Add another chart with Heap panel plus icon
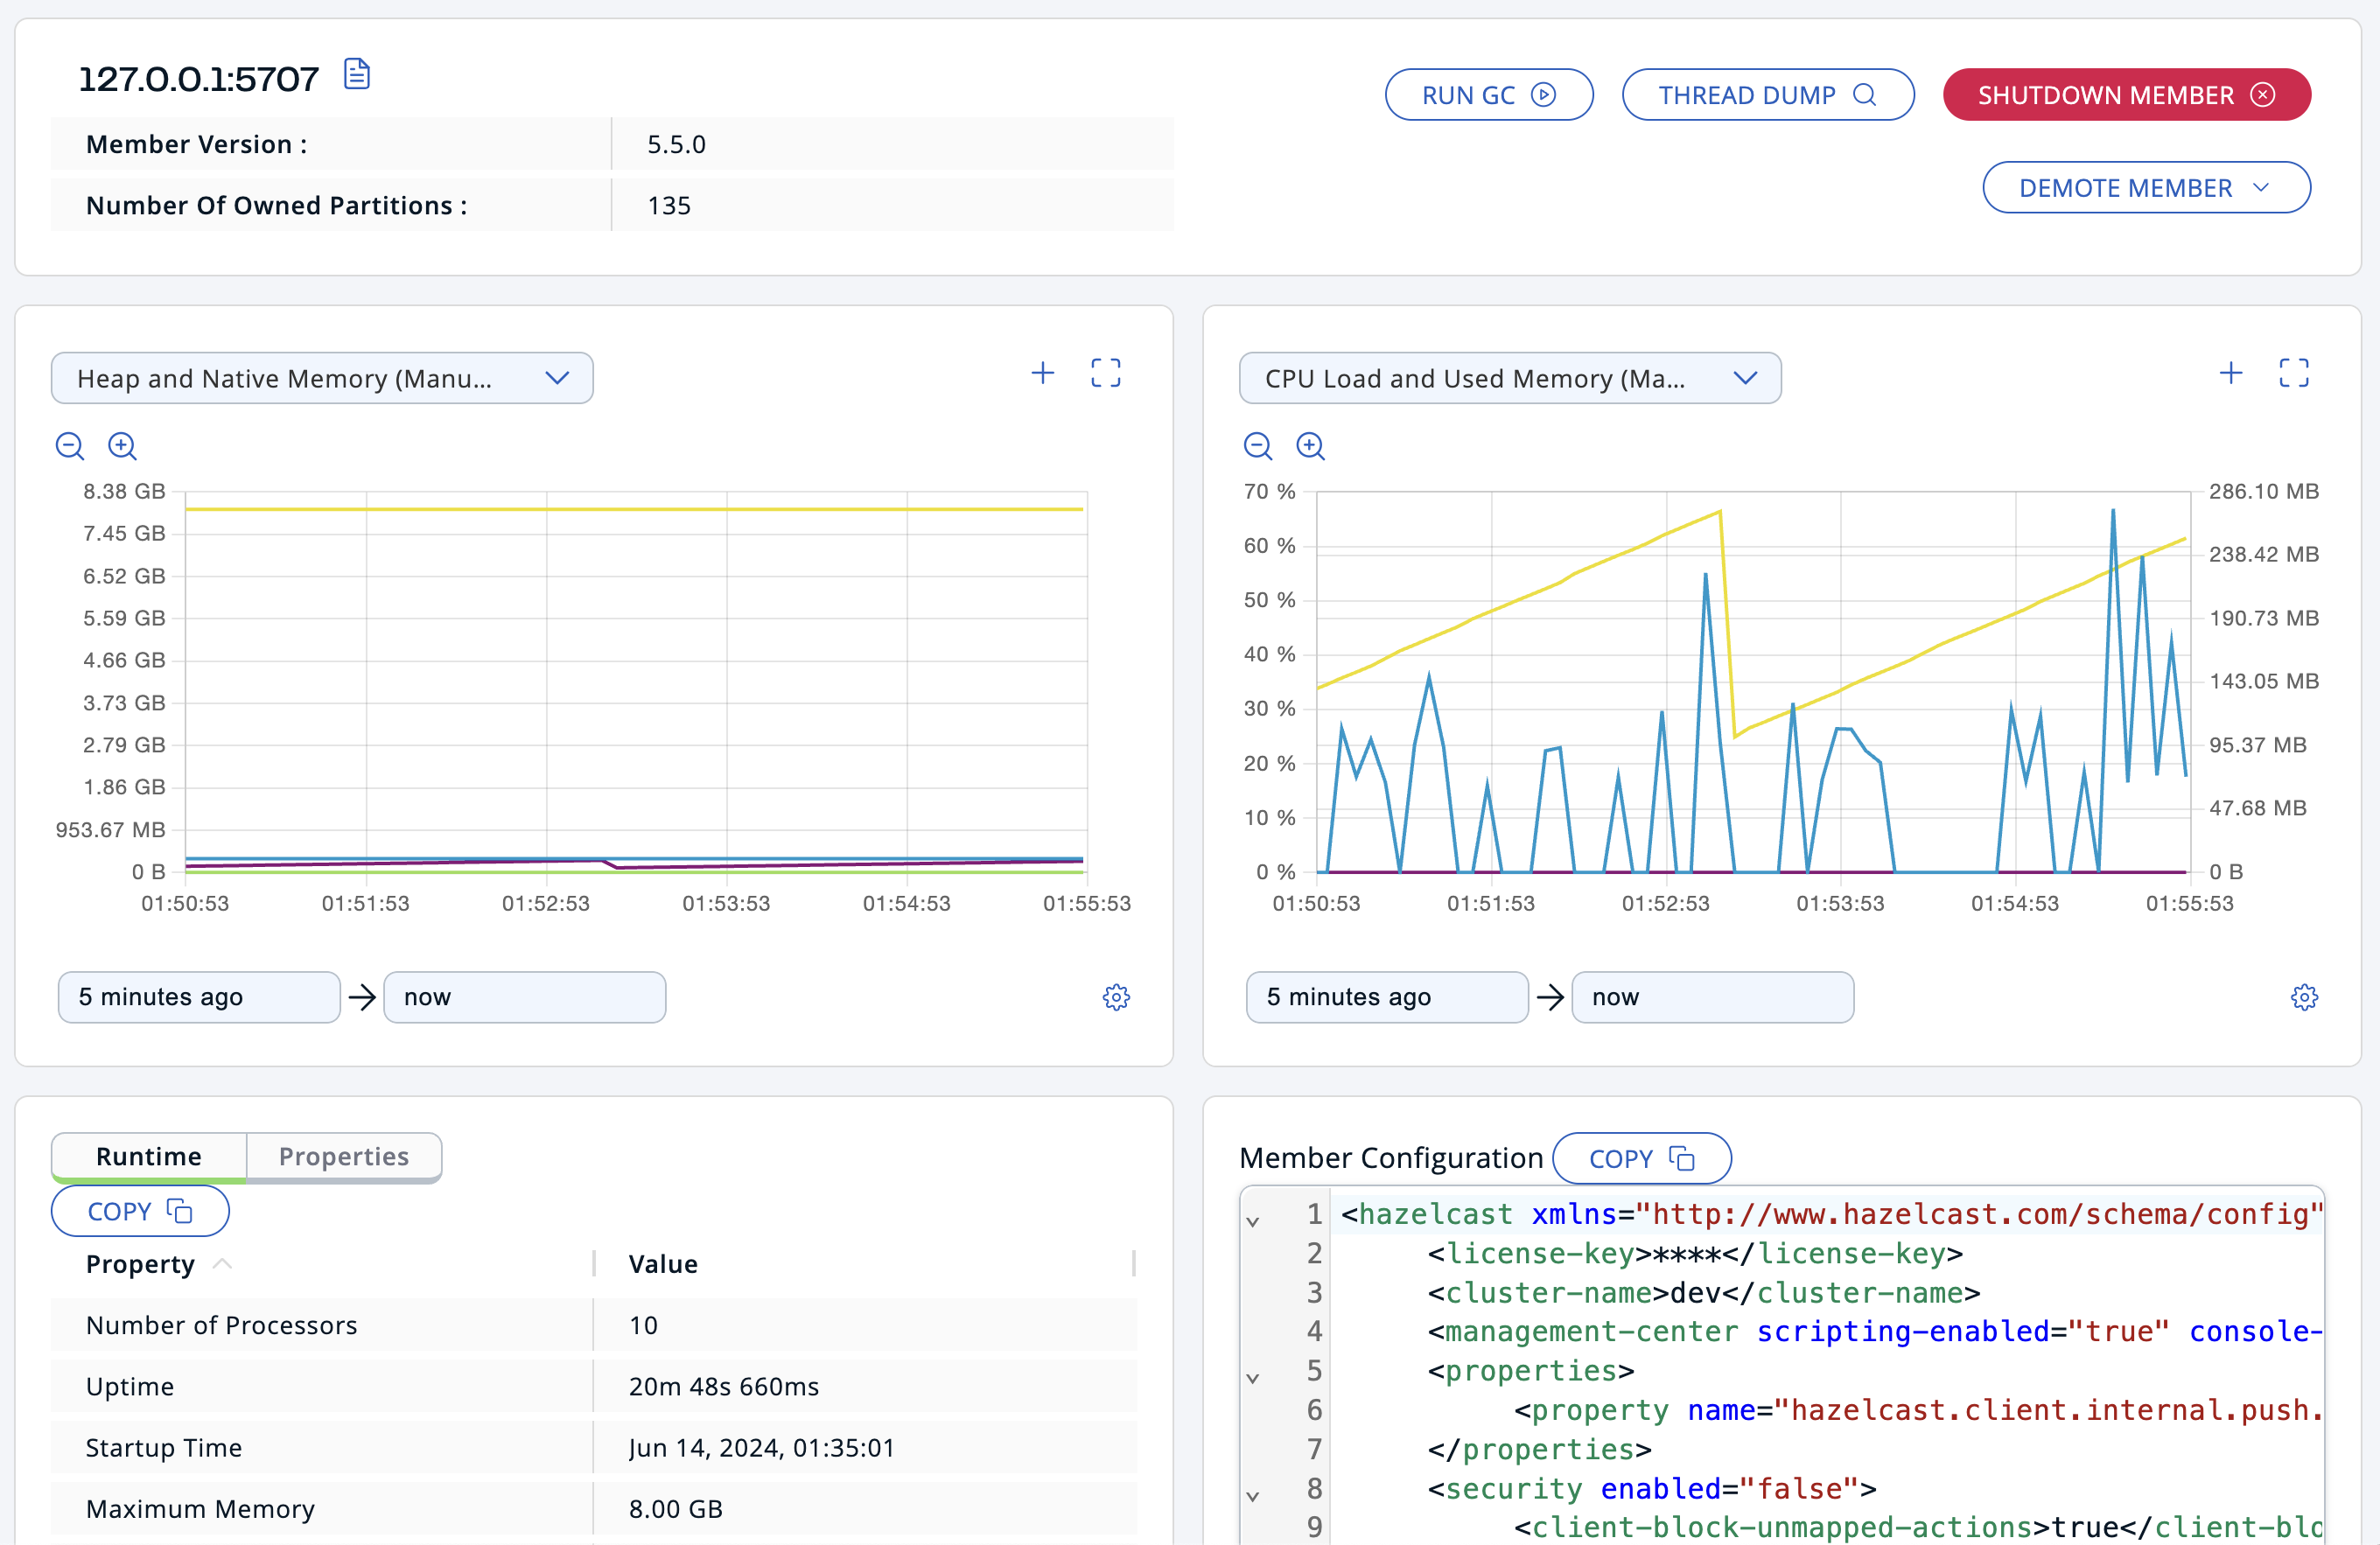 pos(1043,374)
